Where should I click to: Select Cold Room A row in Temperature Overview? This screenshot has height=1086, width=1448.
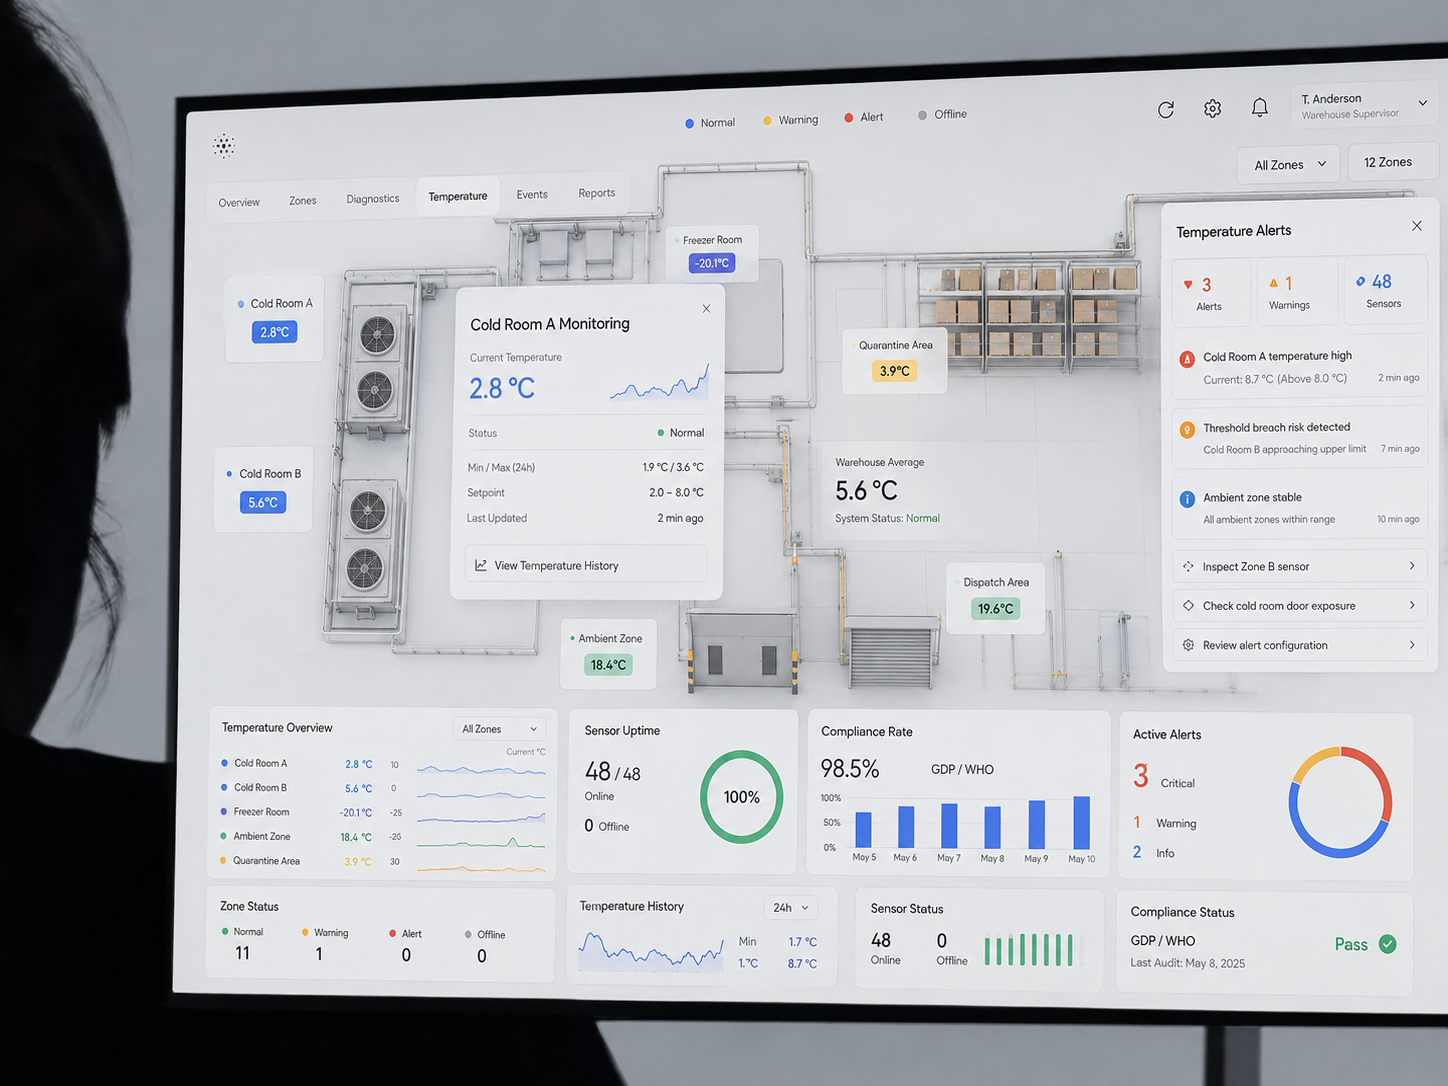pyautogui.click(x=383, y=764)
